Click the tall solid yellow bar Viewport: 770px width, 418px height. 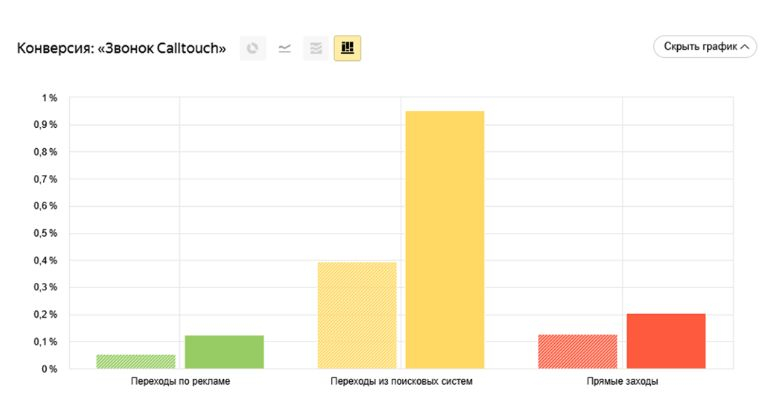445,240
